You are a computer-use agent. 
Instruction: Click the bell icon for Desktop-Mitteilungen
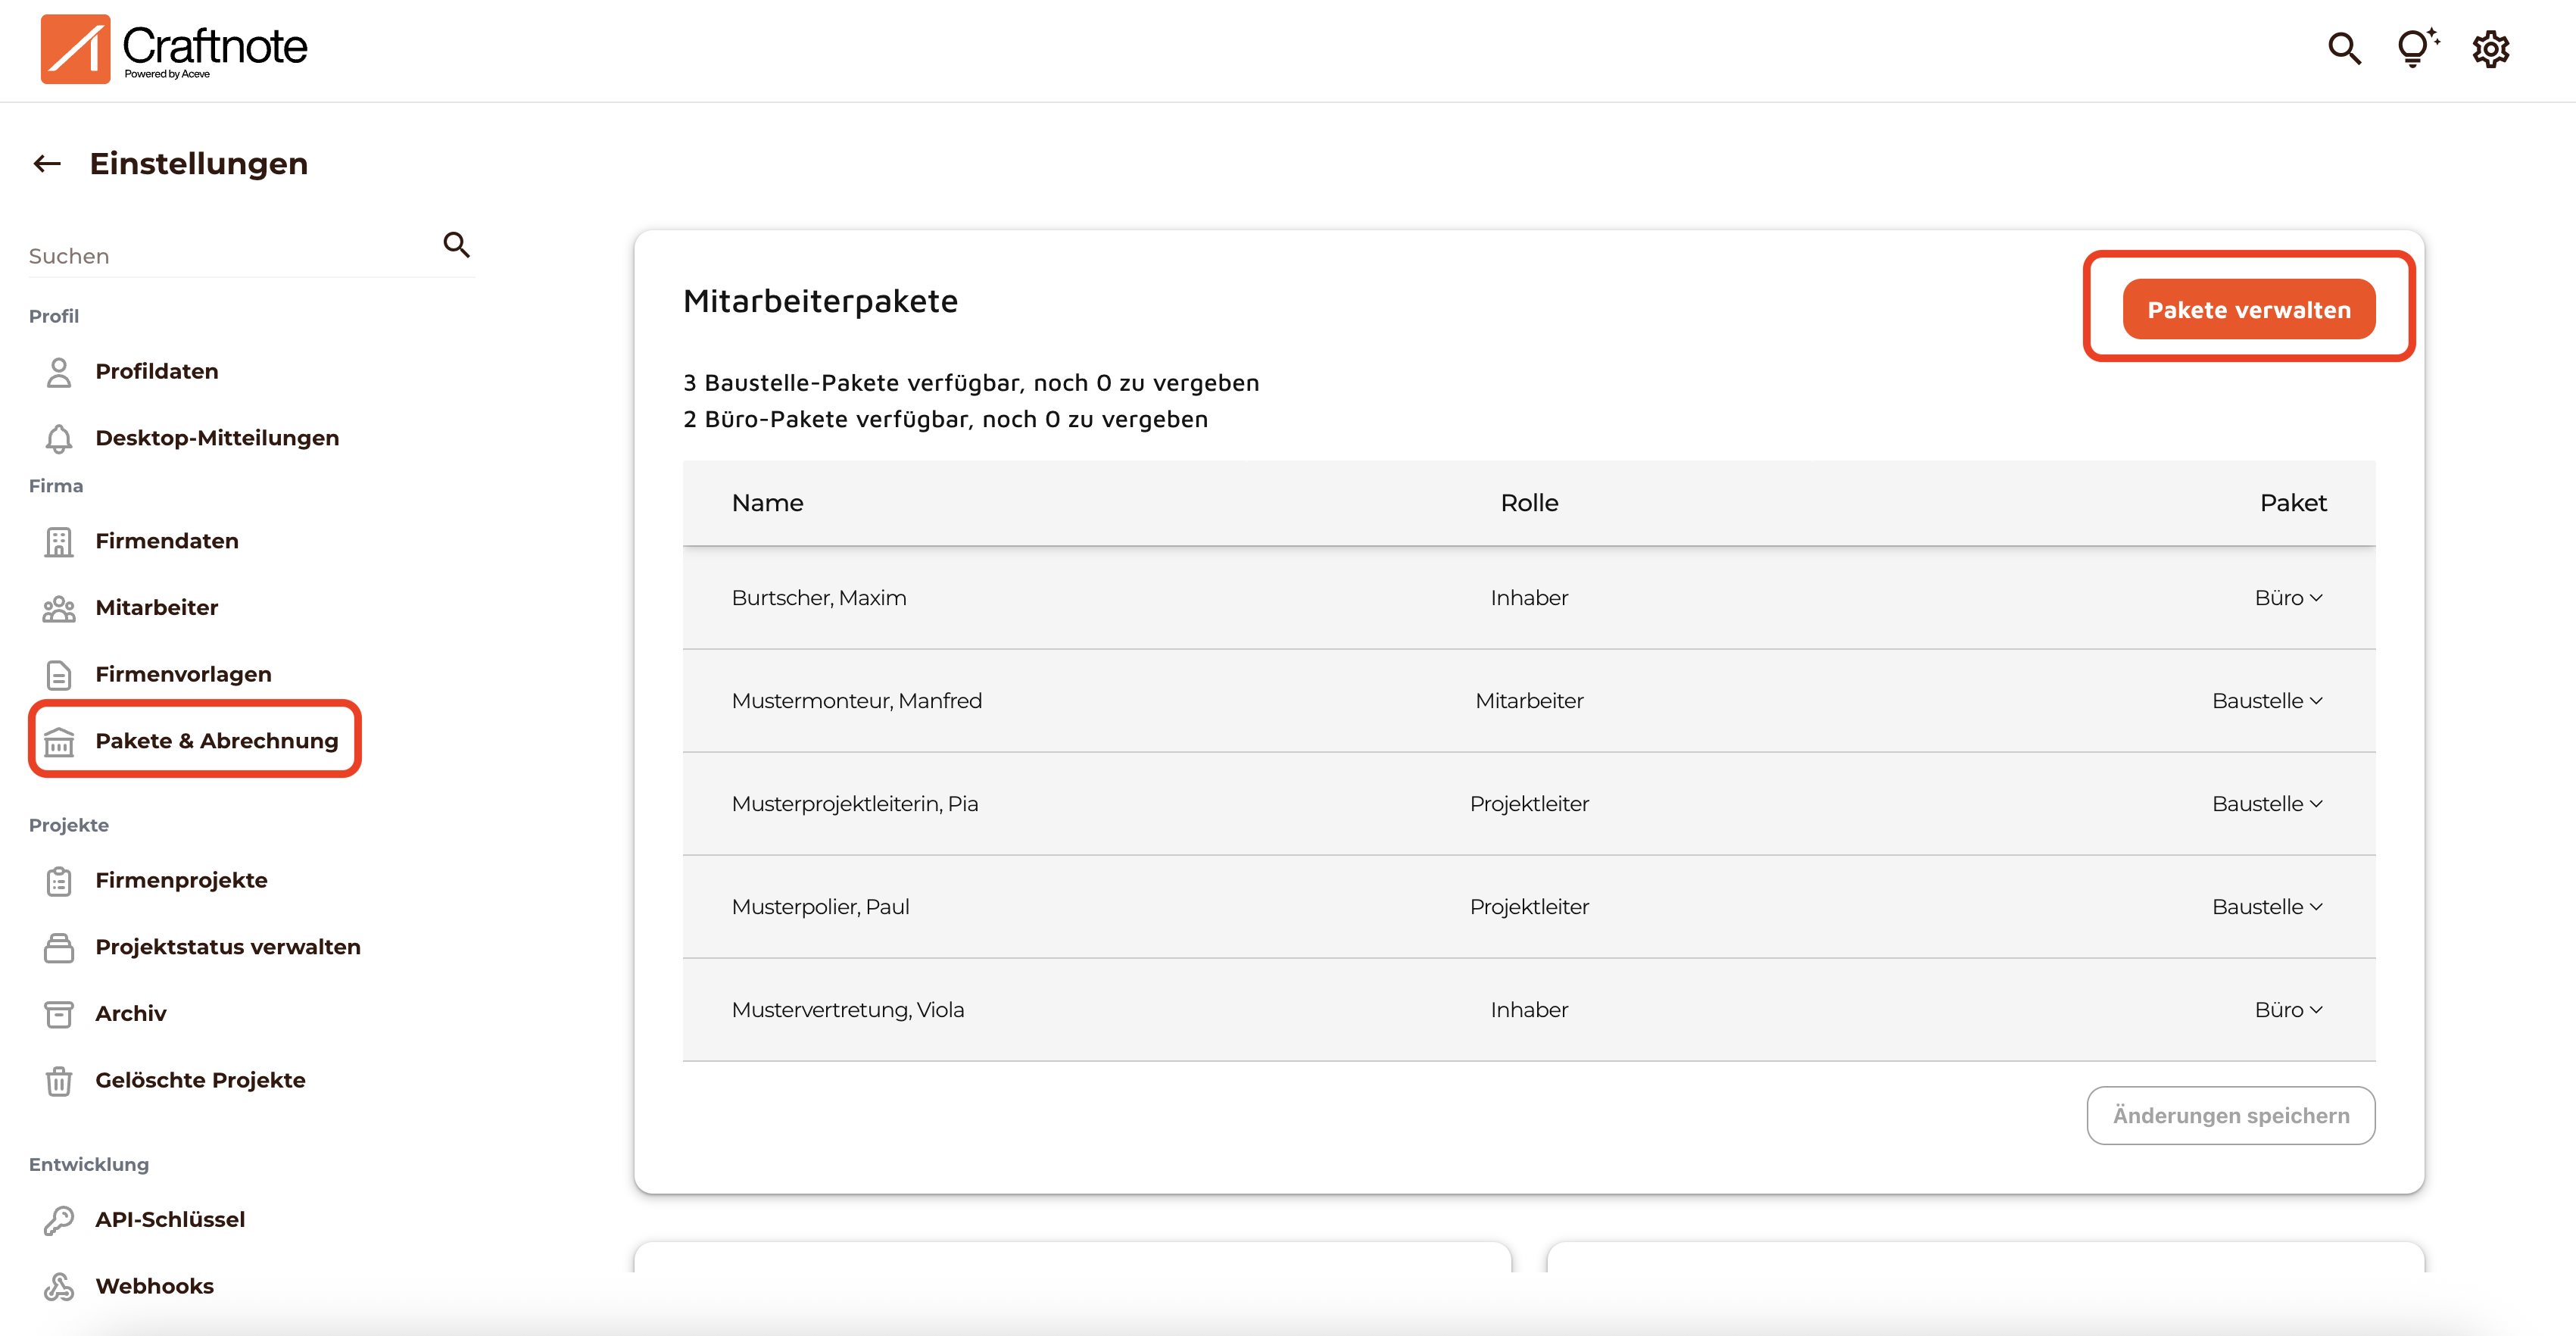coord(59,438)
